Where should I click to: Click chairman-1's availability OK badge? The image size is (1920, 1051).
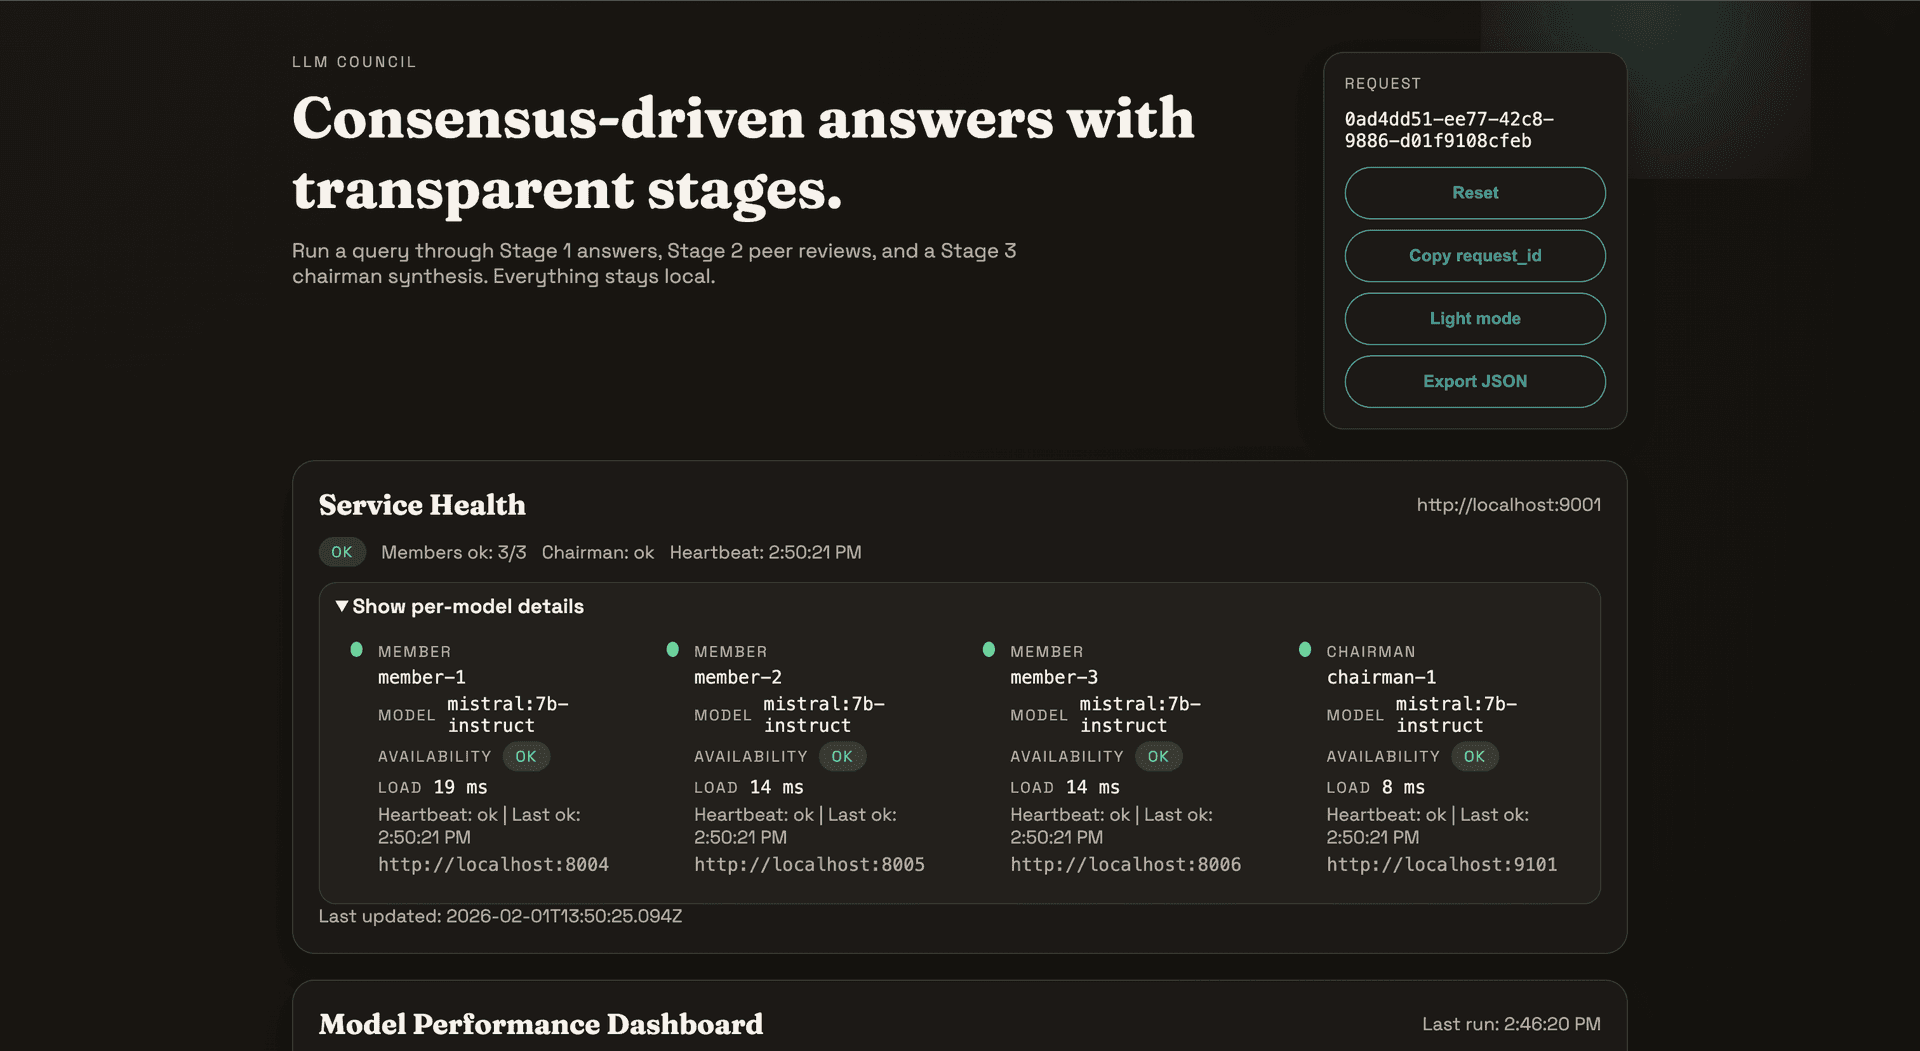1474,756
